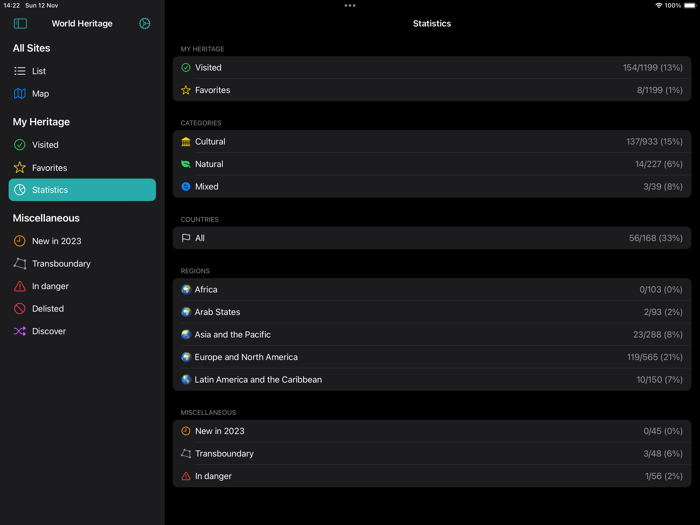Click the polygon icon in Transboundary stats row

[x=186, y=454]
